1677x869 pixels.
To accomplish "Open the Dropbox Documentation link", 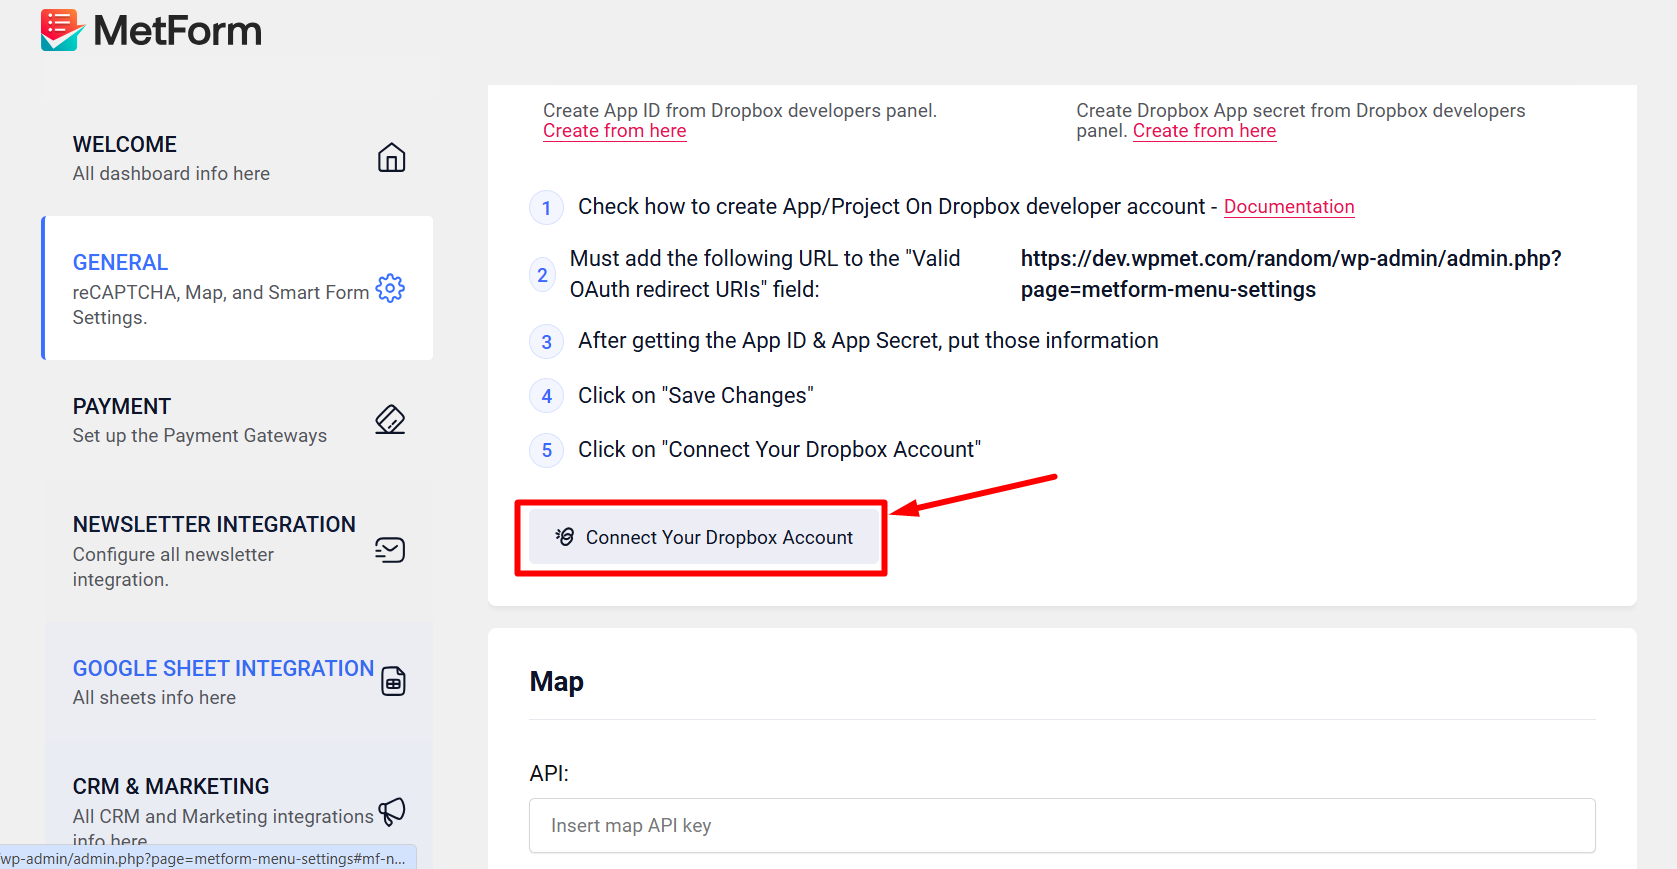I will coord(1289,207).
